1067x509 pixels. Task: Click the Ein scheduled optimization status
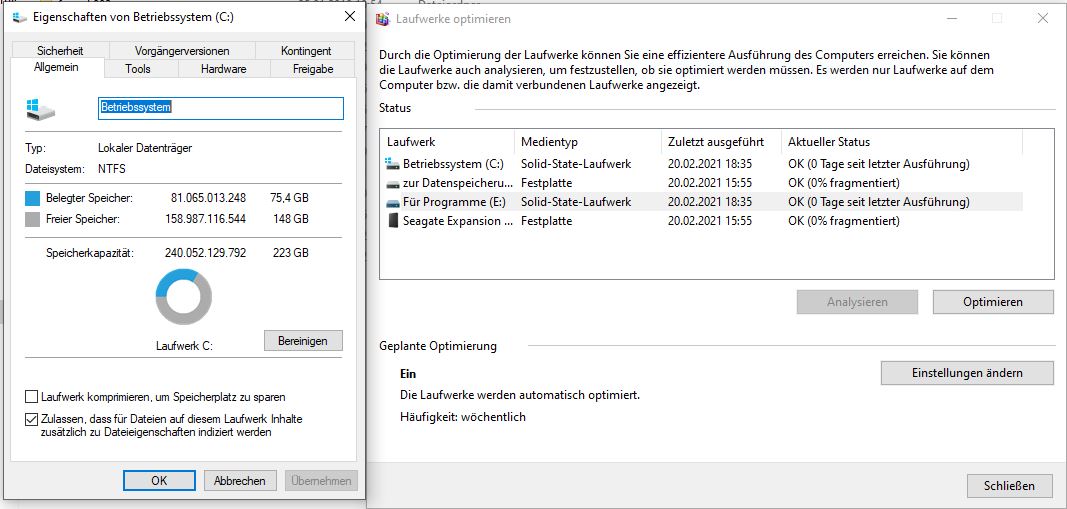(408, 374)
